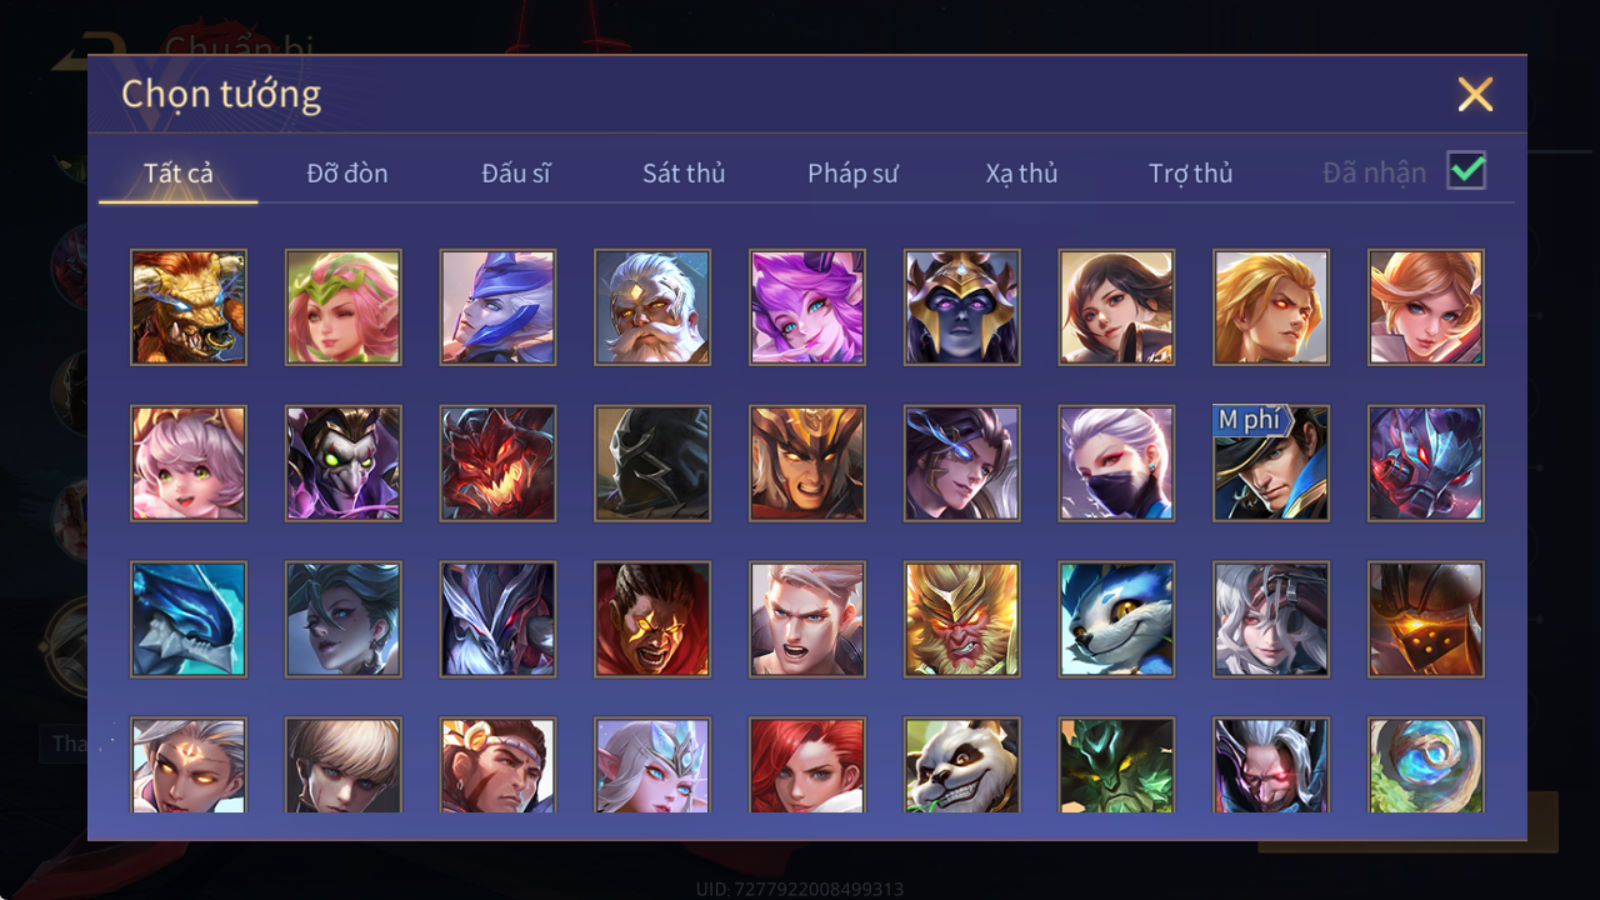The height and width of the screenshot is (900, 1600).
Task: Close the Chọn tướng dialog
Action: point(1475,94)
